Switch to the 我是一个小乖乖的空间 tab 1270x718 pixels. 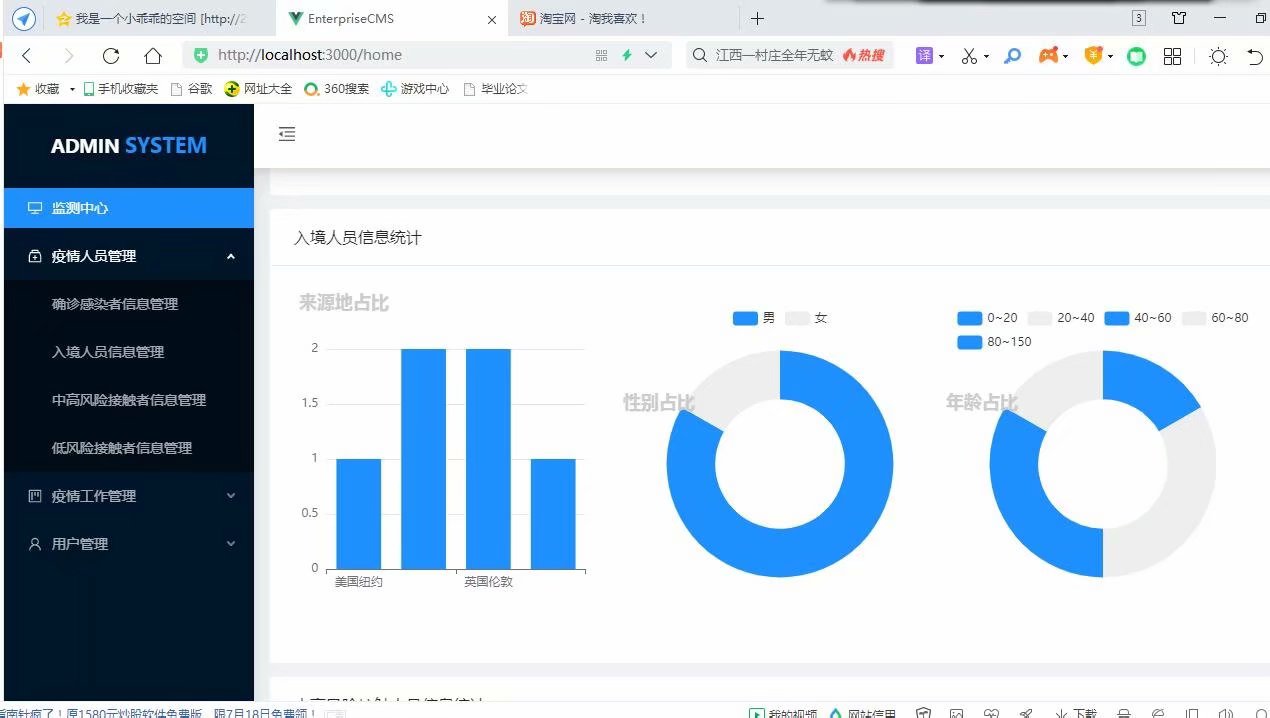160,18
